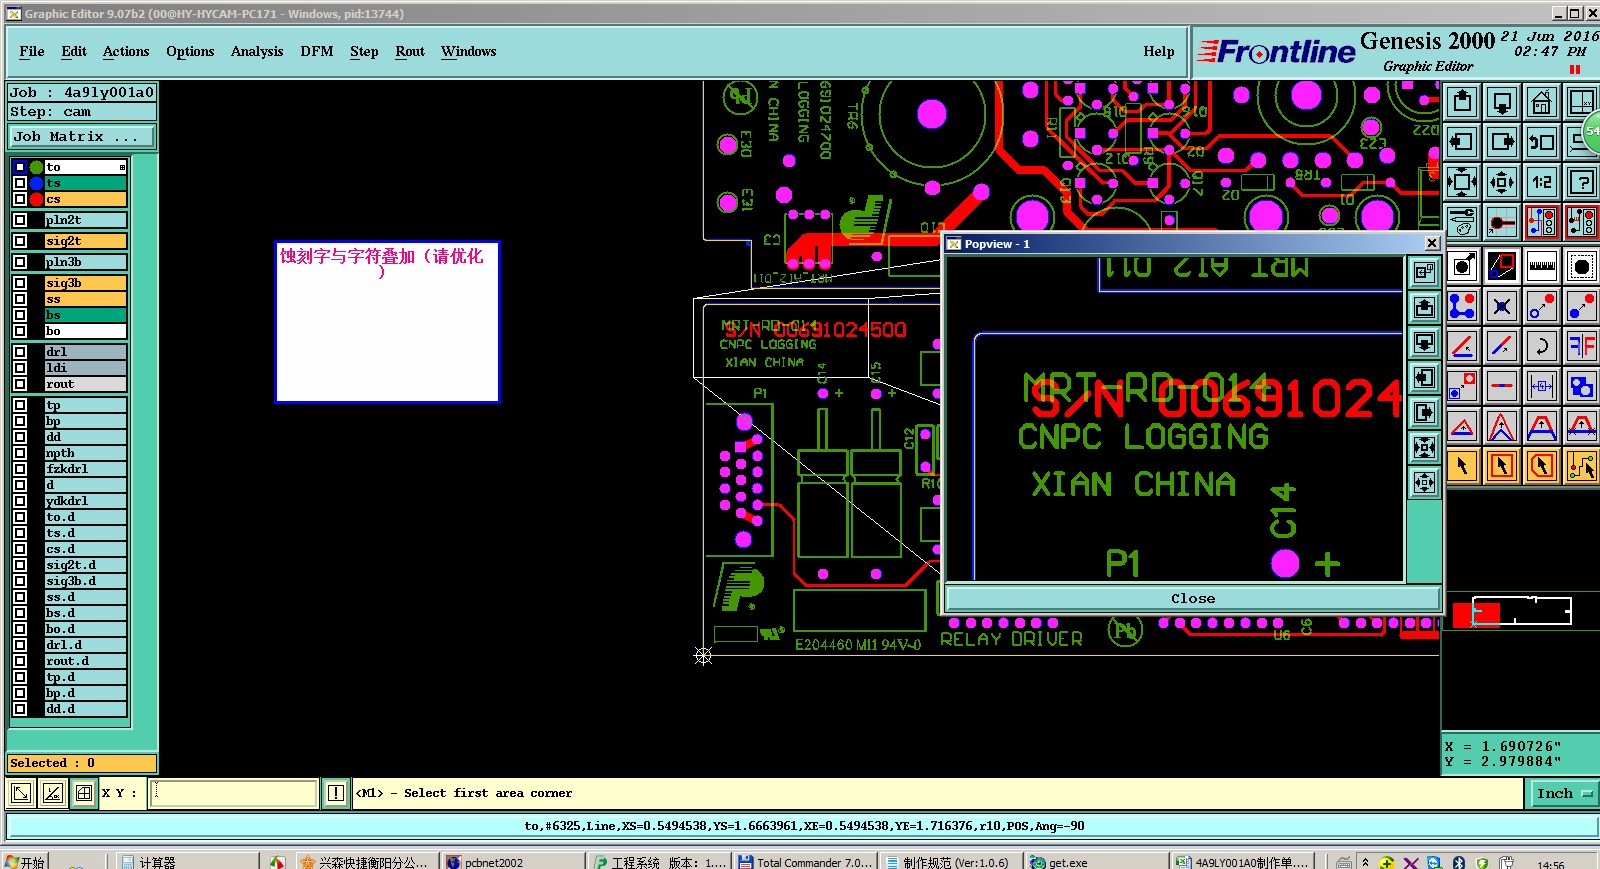Viewport: 1600px width, 869px height.
Task: Open the Edit menu
Action: [74, 52]
